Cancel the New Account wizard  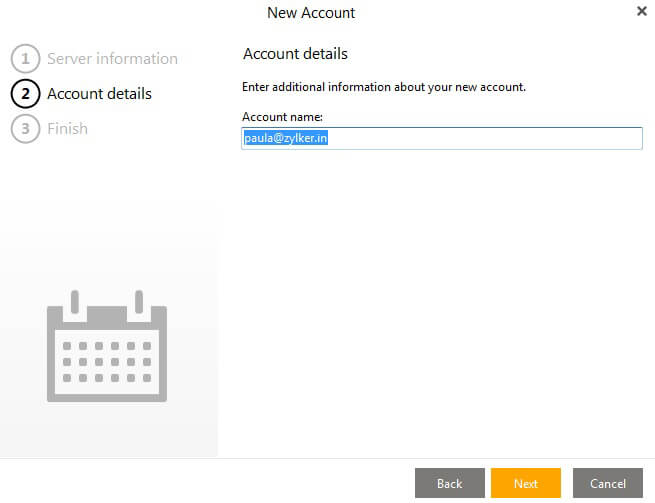(608, 483)
